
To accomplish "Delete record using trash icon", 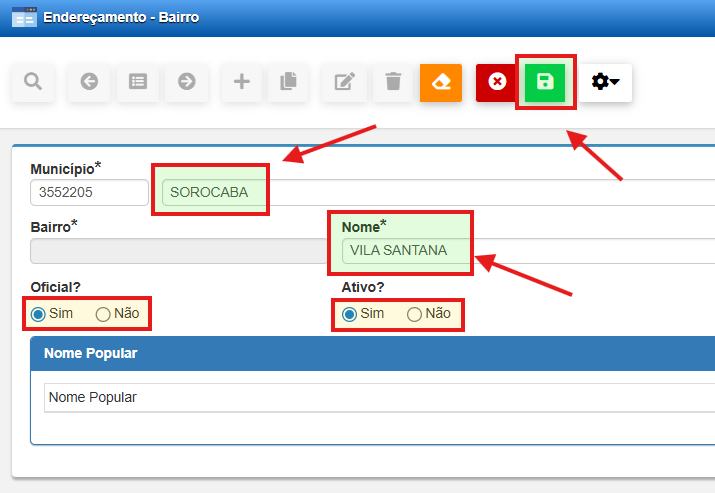I will point(393,82).
